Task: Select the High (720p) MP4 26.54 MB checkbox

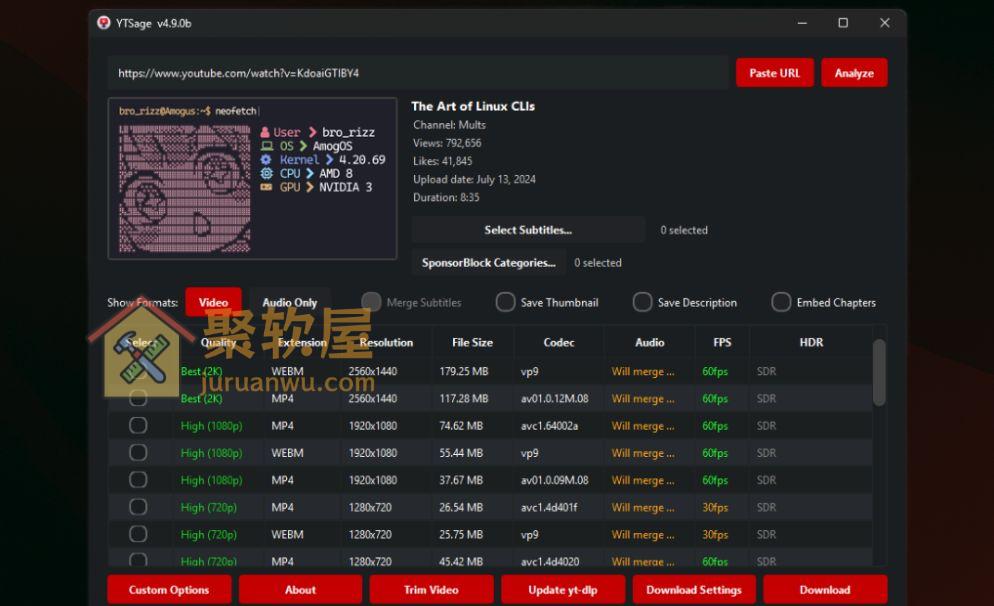Action: click(138, 507)
